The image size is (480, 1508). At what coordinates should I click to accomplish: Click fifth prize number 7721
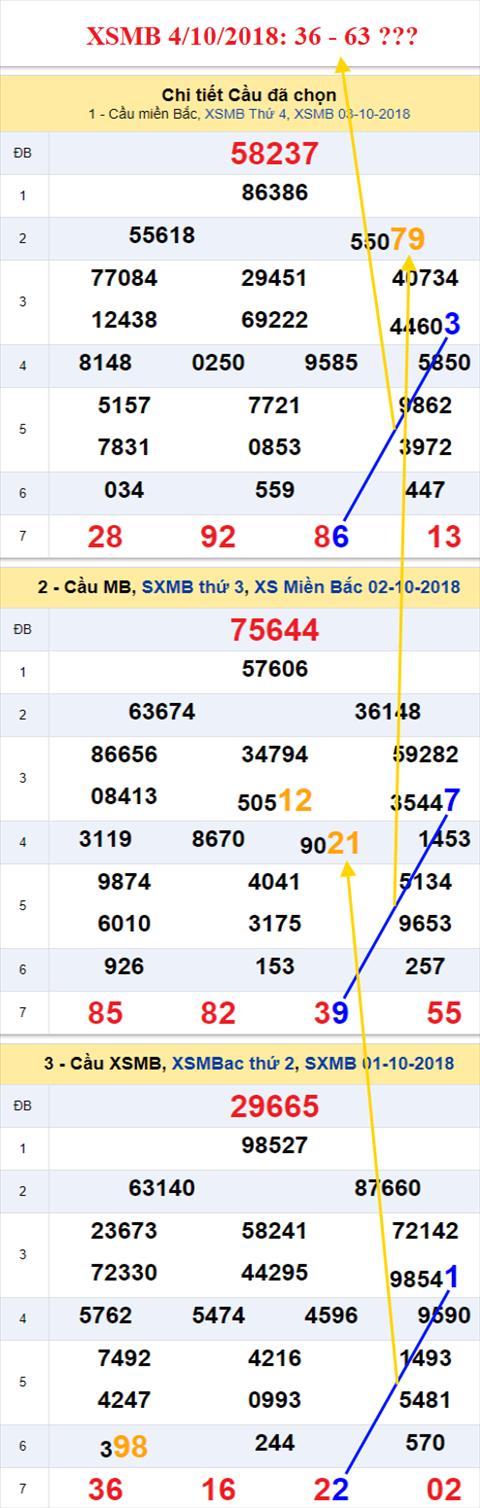(275, 405)
